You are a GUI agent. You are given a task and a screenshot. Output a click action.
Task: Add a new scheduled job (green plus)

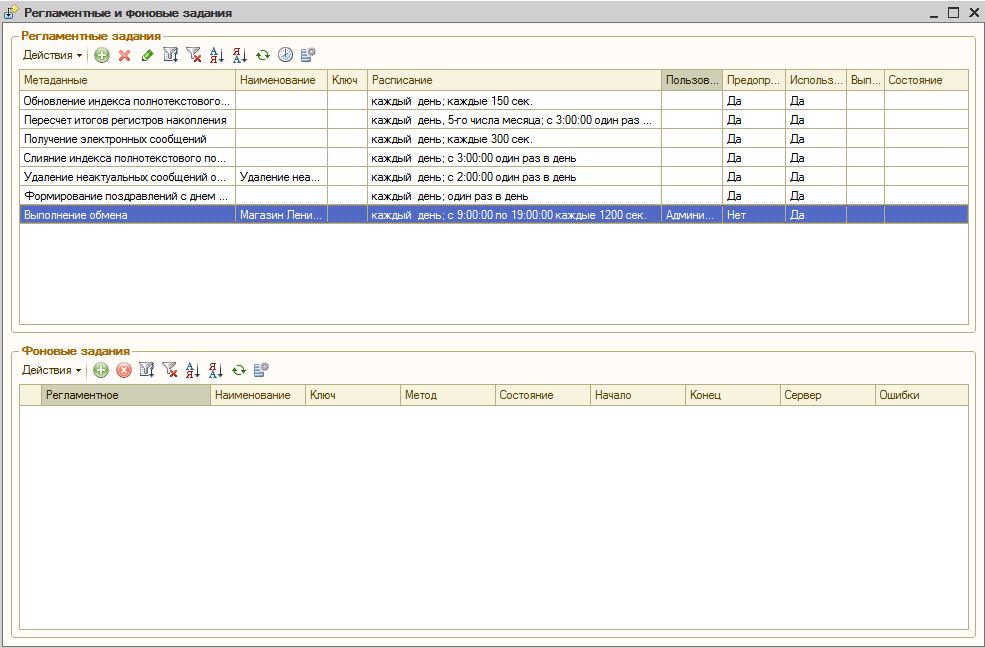pyautogui.click(x=102, y=55)
